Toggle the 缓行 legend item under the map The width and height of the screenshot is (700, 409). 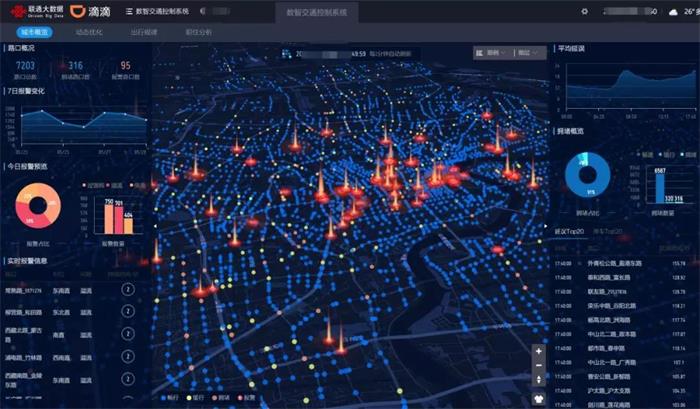click(200, 398)
